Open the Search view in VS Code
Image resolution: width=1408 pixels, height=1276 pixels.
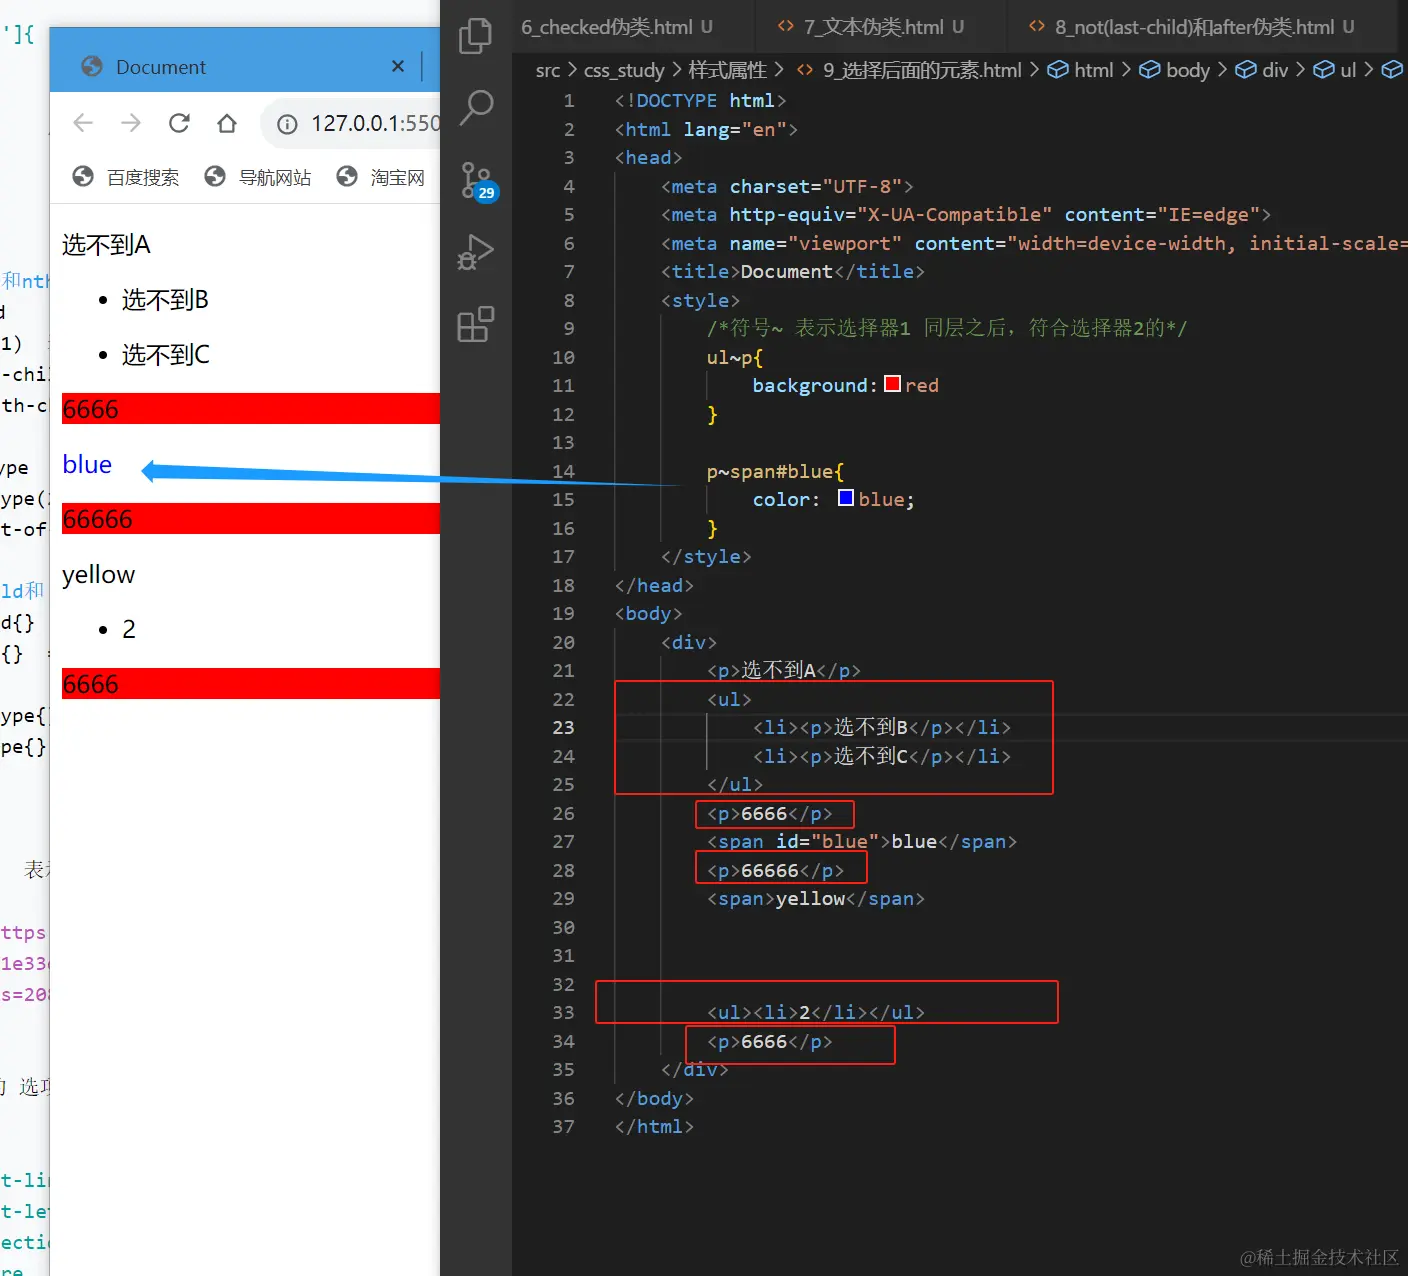(x=476, y=107)
